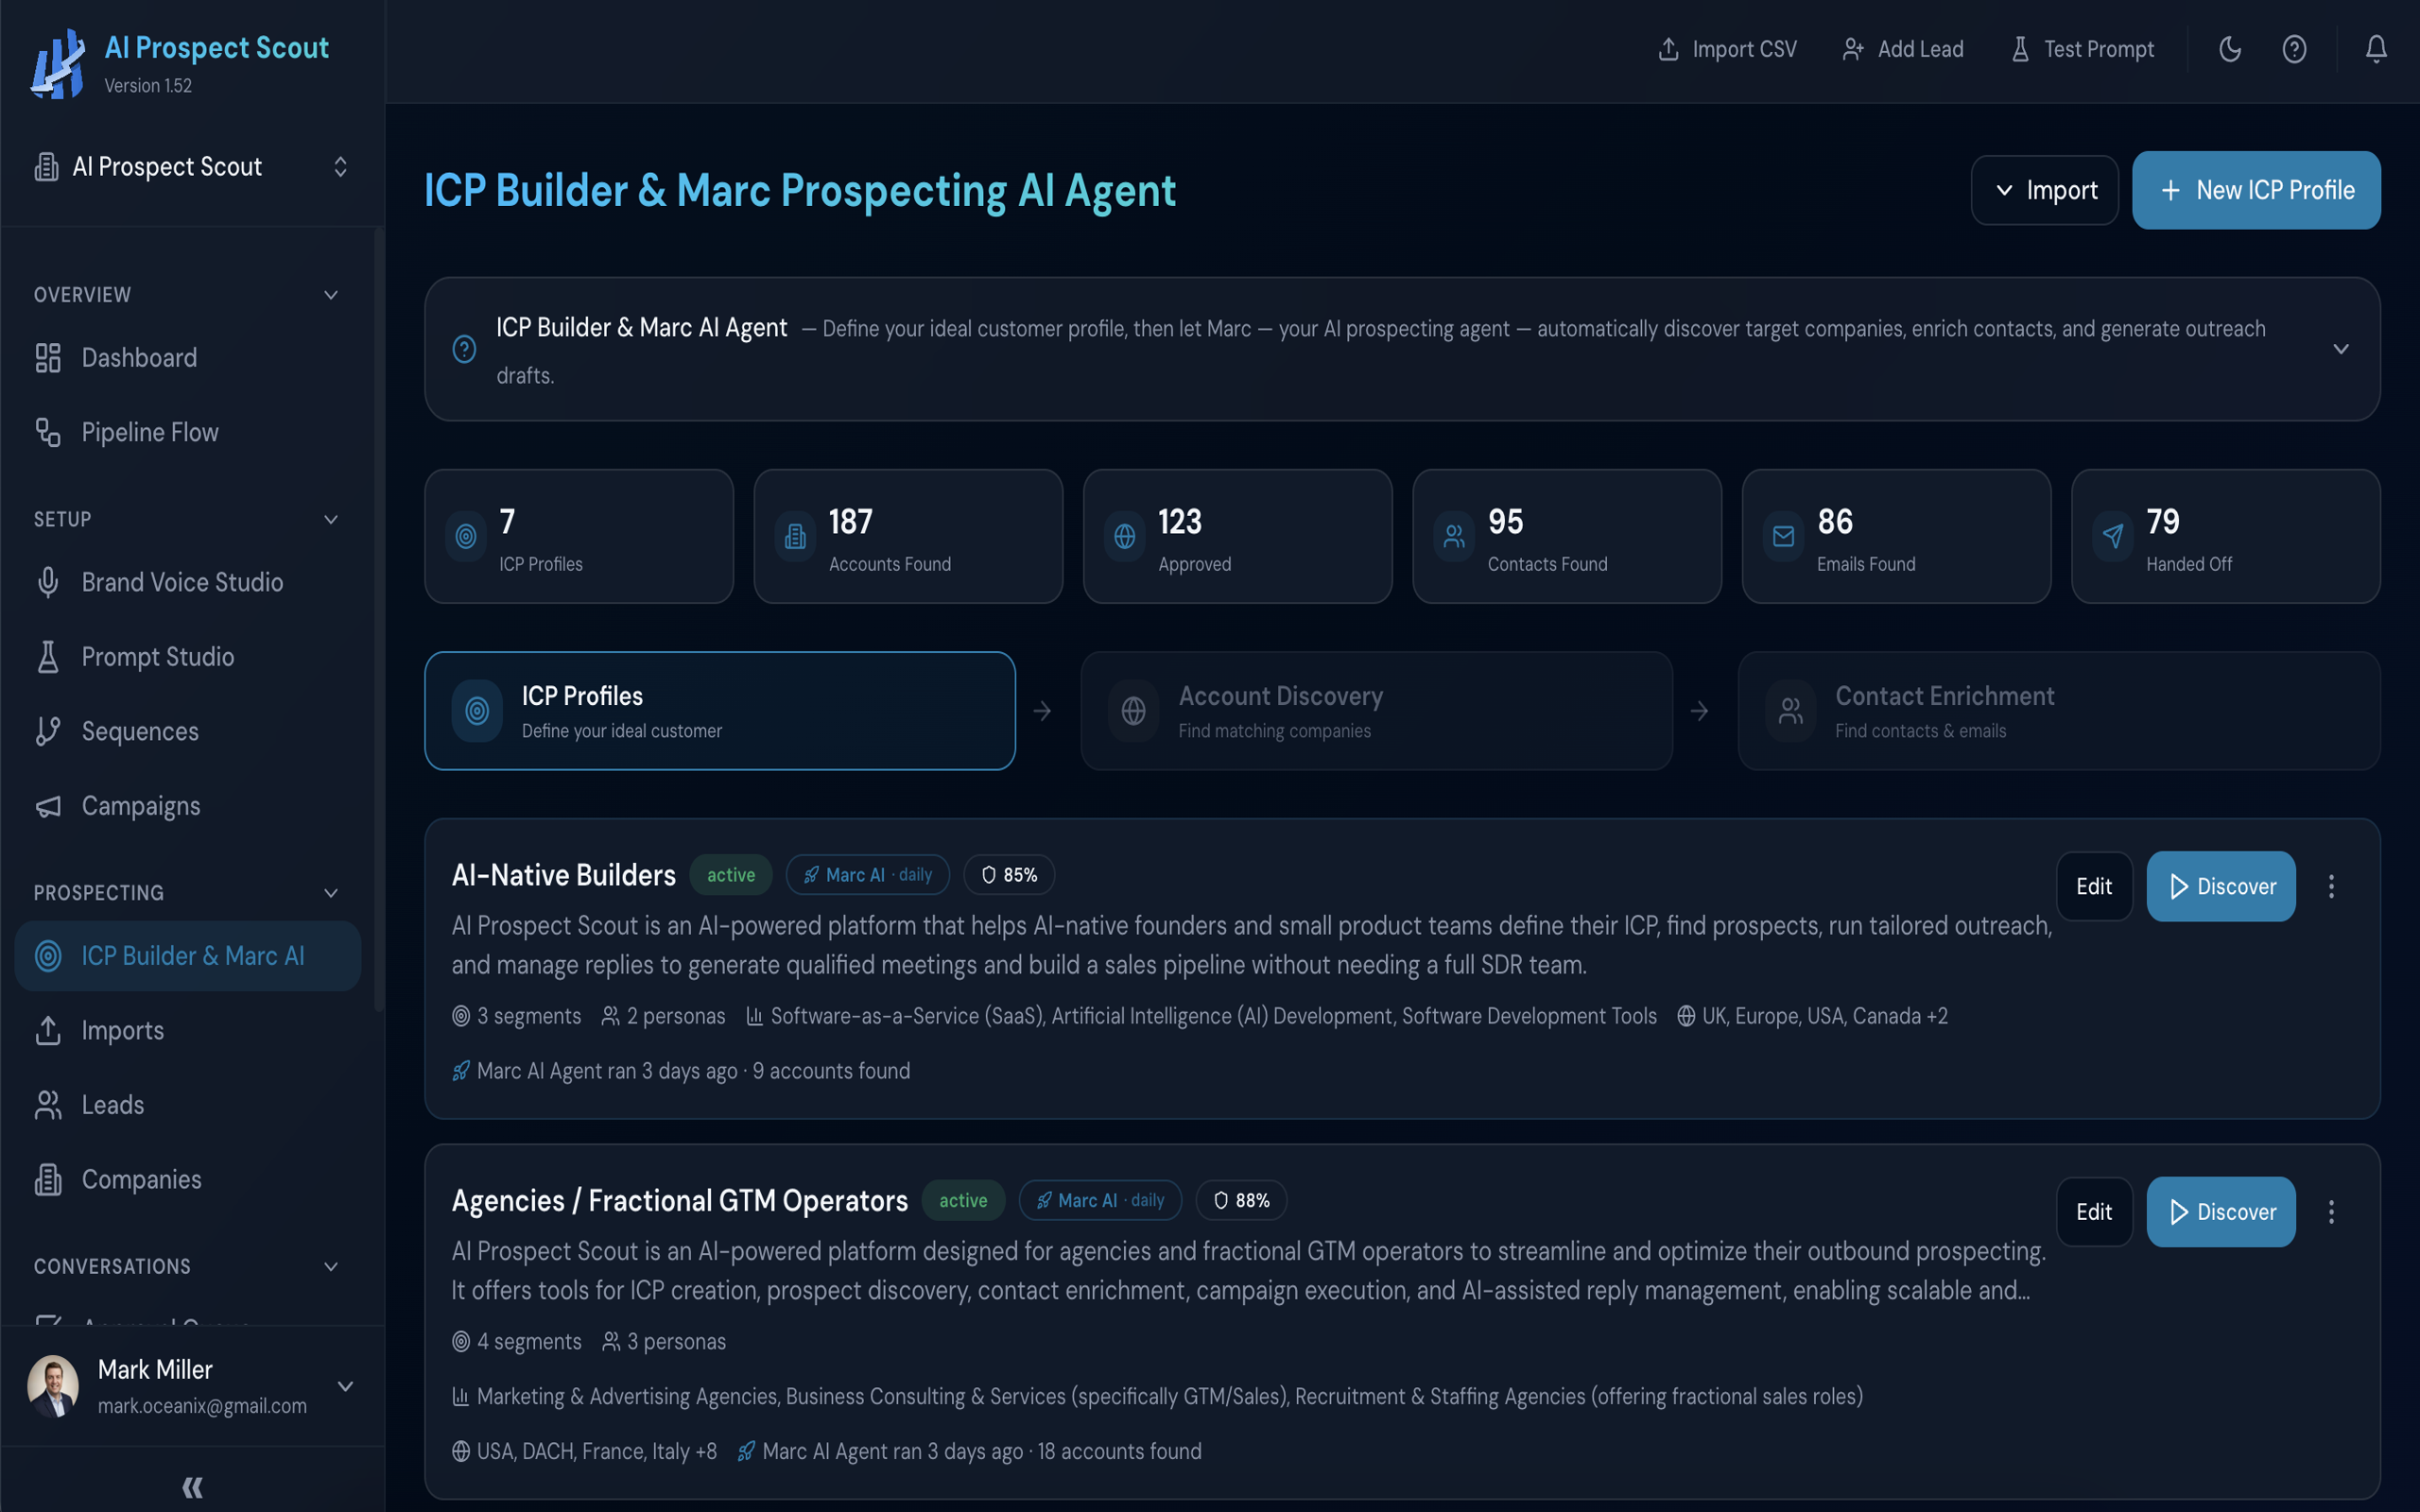Viewport: 2420px width, 1512px height.
Task: Expand the info banner about Marc AI Agent
Action: (x=2342, y=349)
